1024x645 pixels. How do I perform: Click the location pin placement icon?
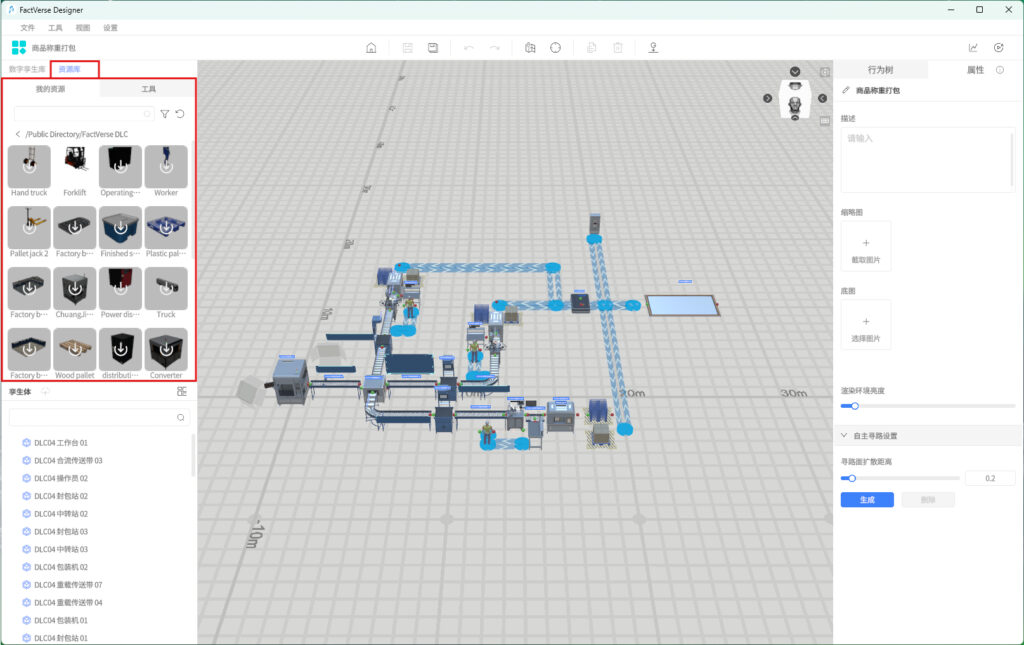click(x=653, y=48)
